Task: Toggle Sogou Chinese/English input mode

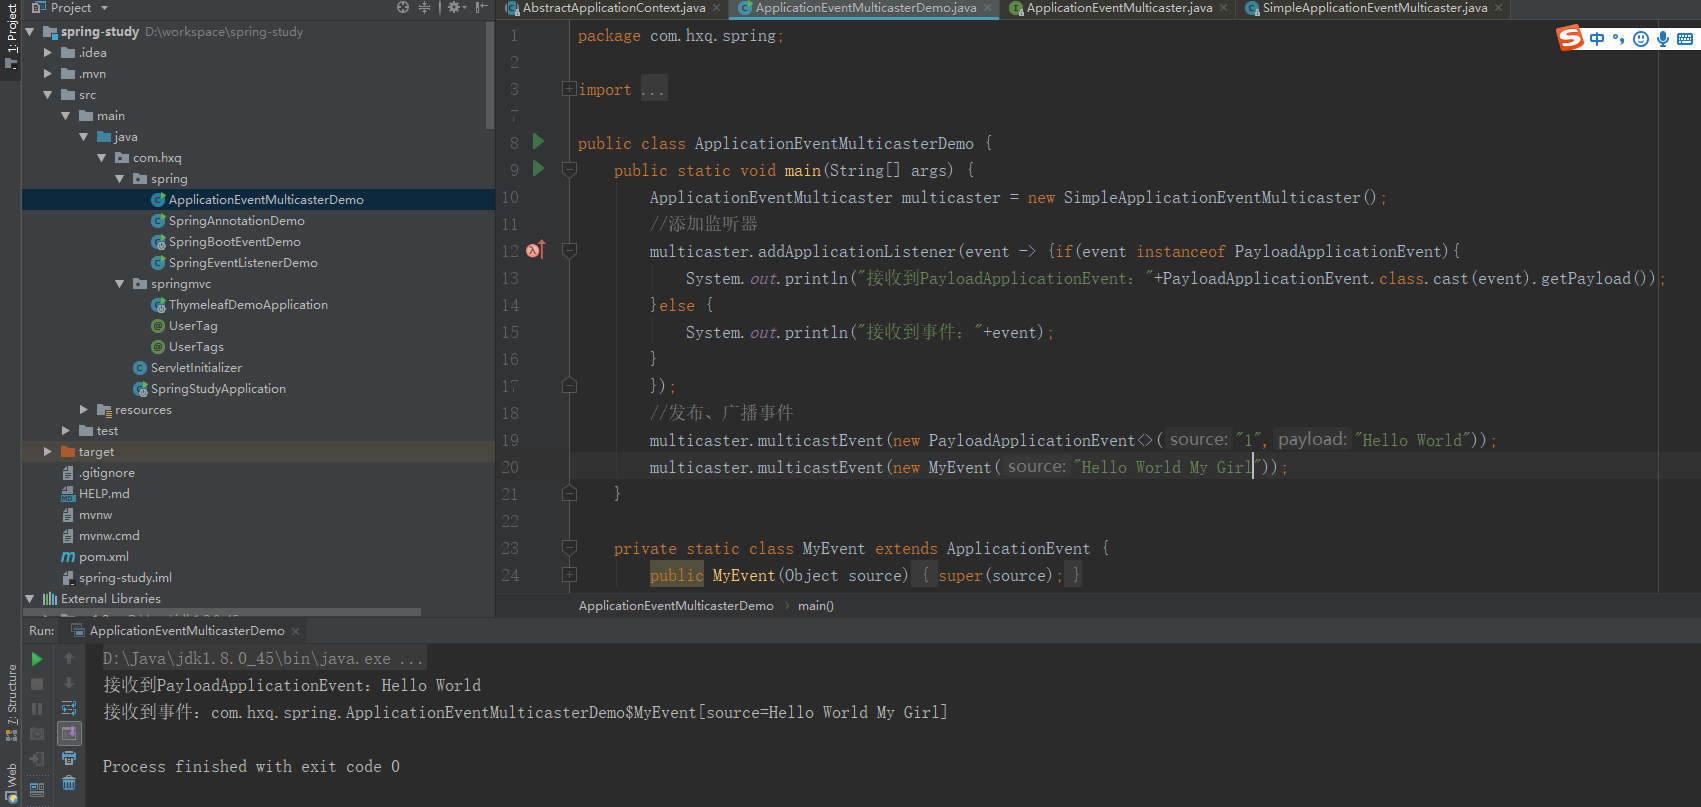Action: point(1597,39)
